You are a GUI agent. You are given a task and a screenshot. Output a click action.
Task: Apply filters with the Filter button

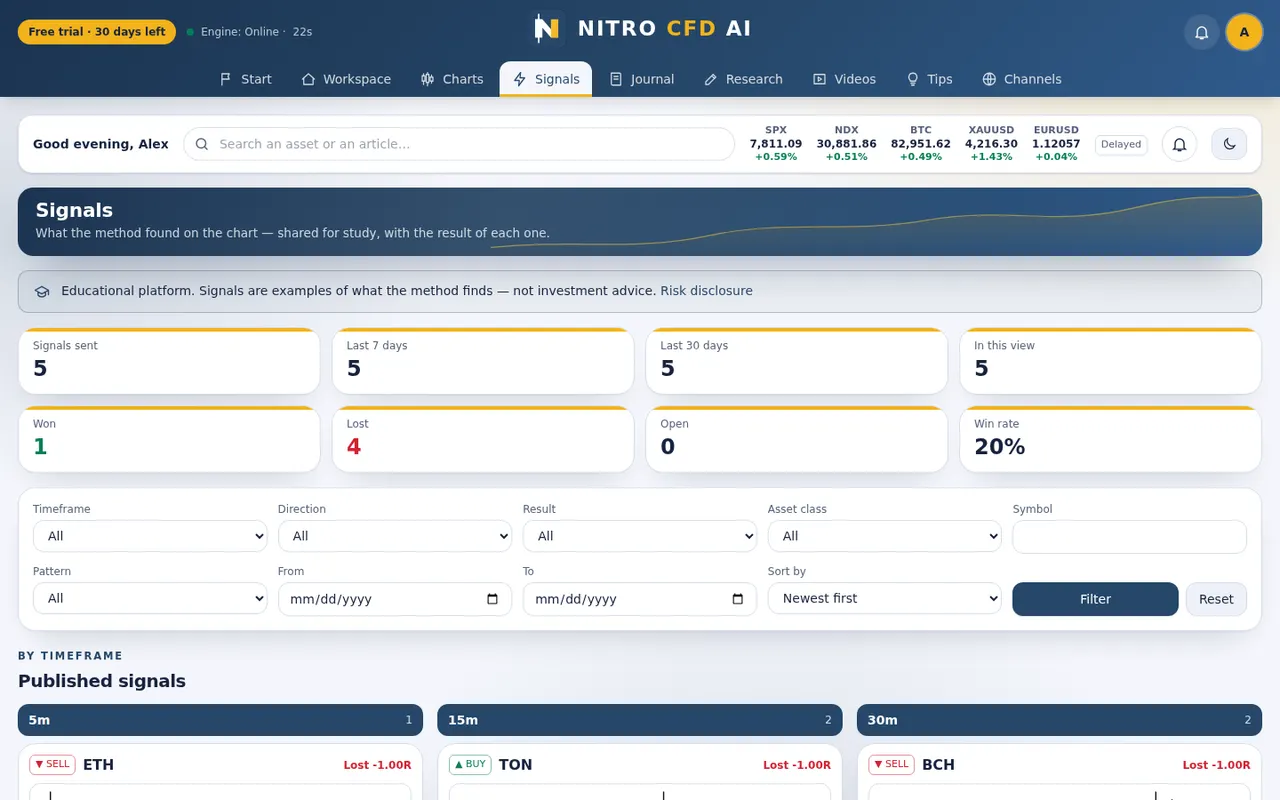coord(1095,599)
